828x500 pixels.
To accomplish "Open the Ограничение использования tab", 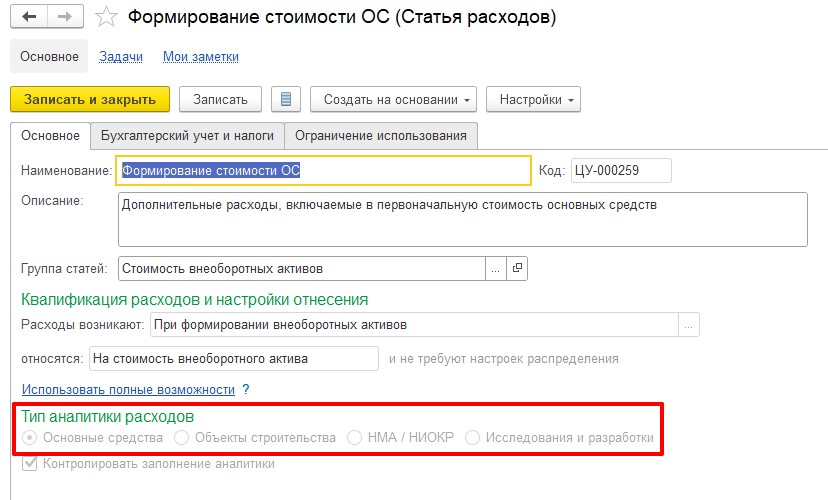I will (380, 135).
